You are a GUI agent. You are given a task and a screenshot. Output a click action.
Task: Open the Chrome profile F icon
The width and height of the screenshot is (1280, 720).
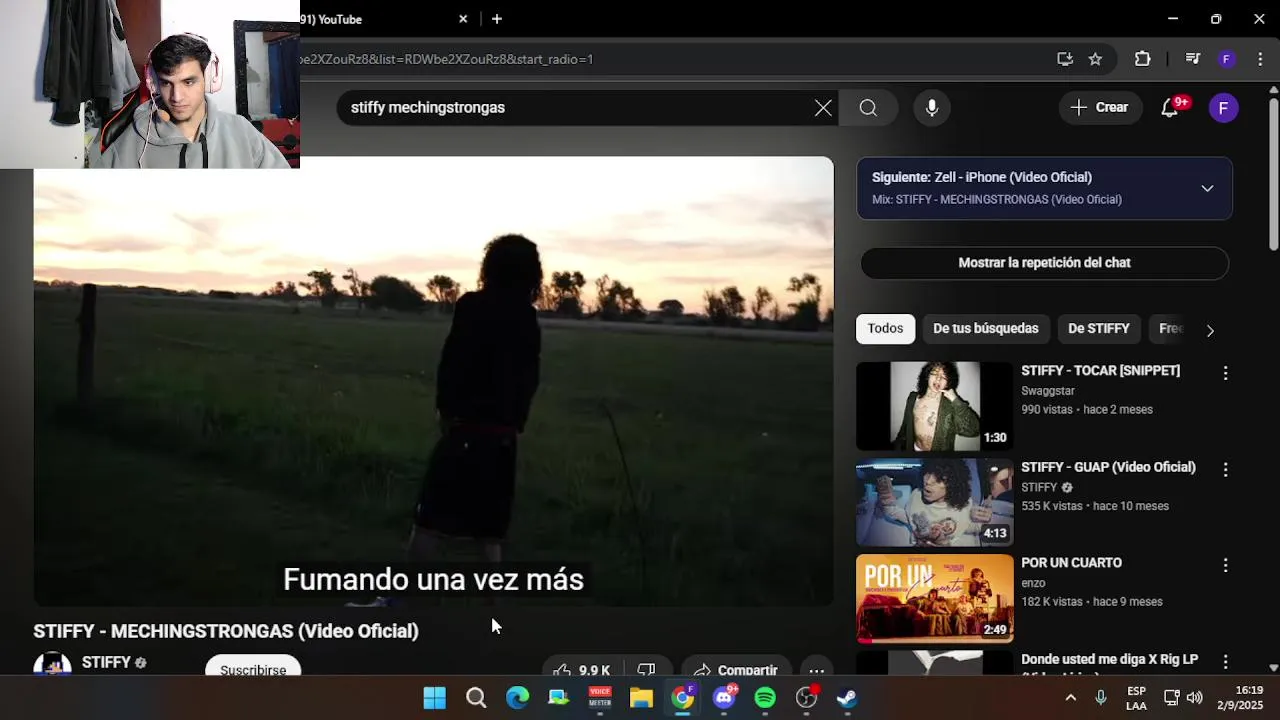pos(1226,59)
